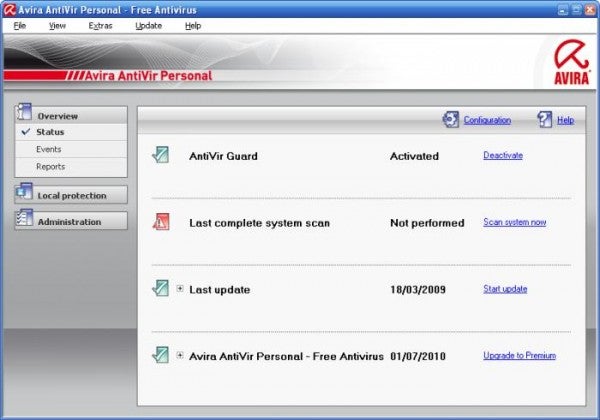Open the File menu
The height and width of the screenshot is (420, 600).
(x=20, y=25)
